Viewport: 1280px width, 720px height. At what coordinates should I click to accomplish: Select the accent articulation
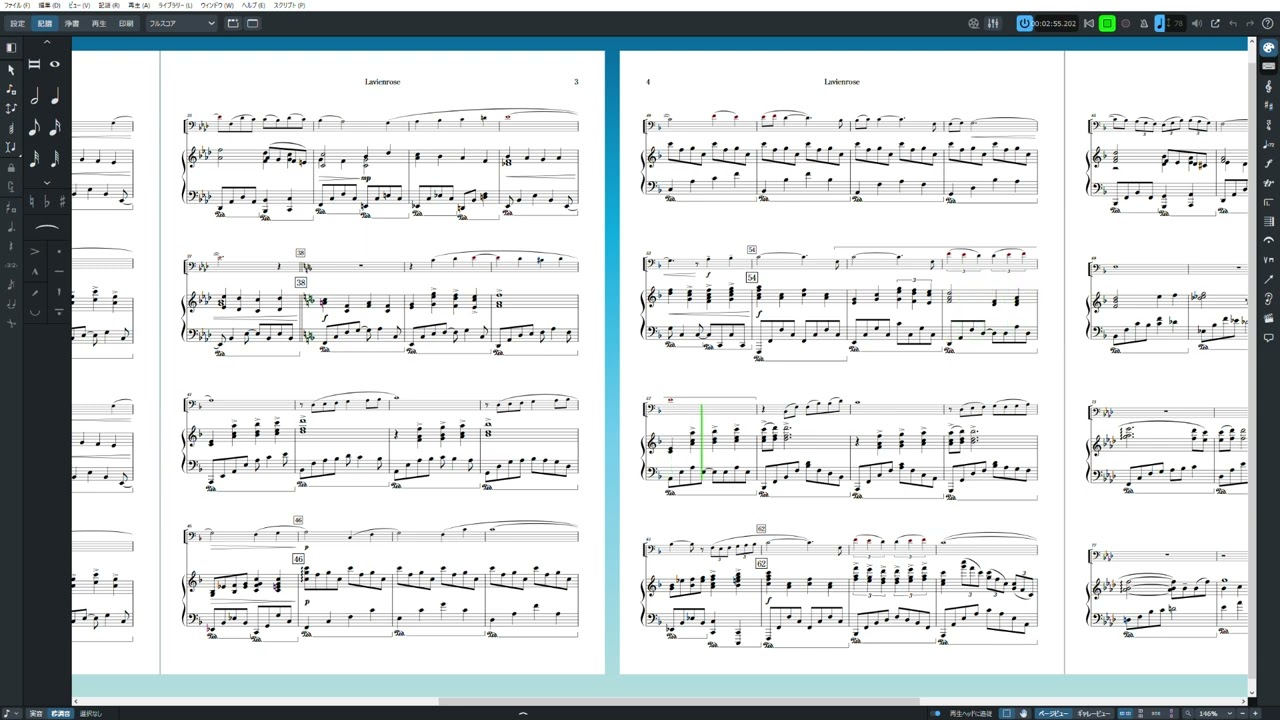click(x=35, y=251)
